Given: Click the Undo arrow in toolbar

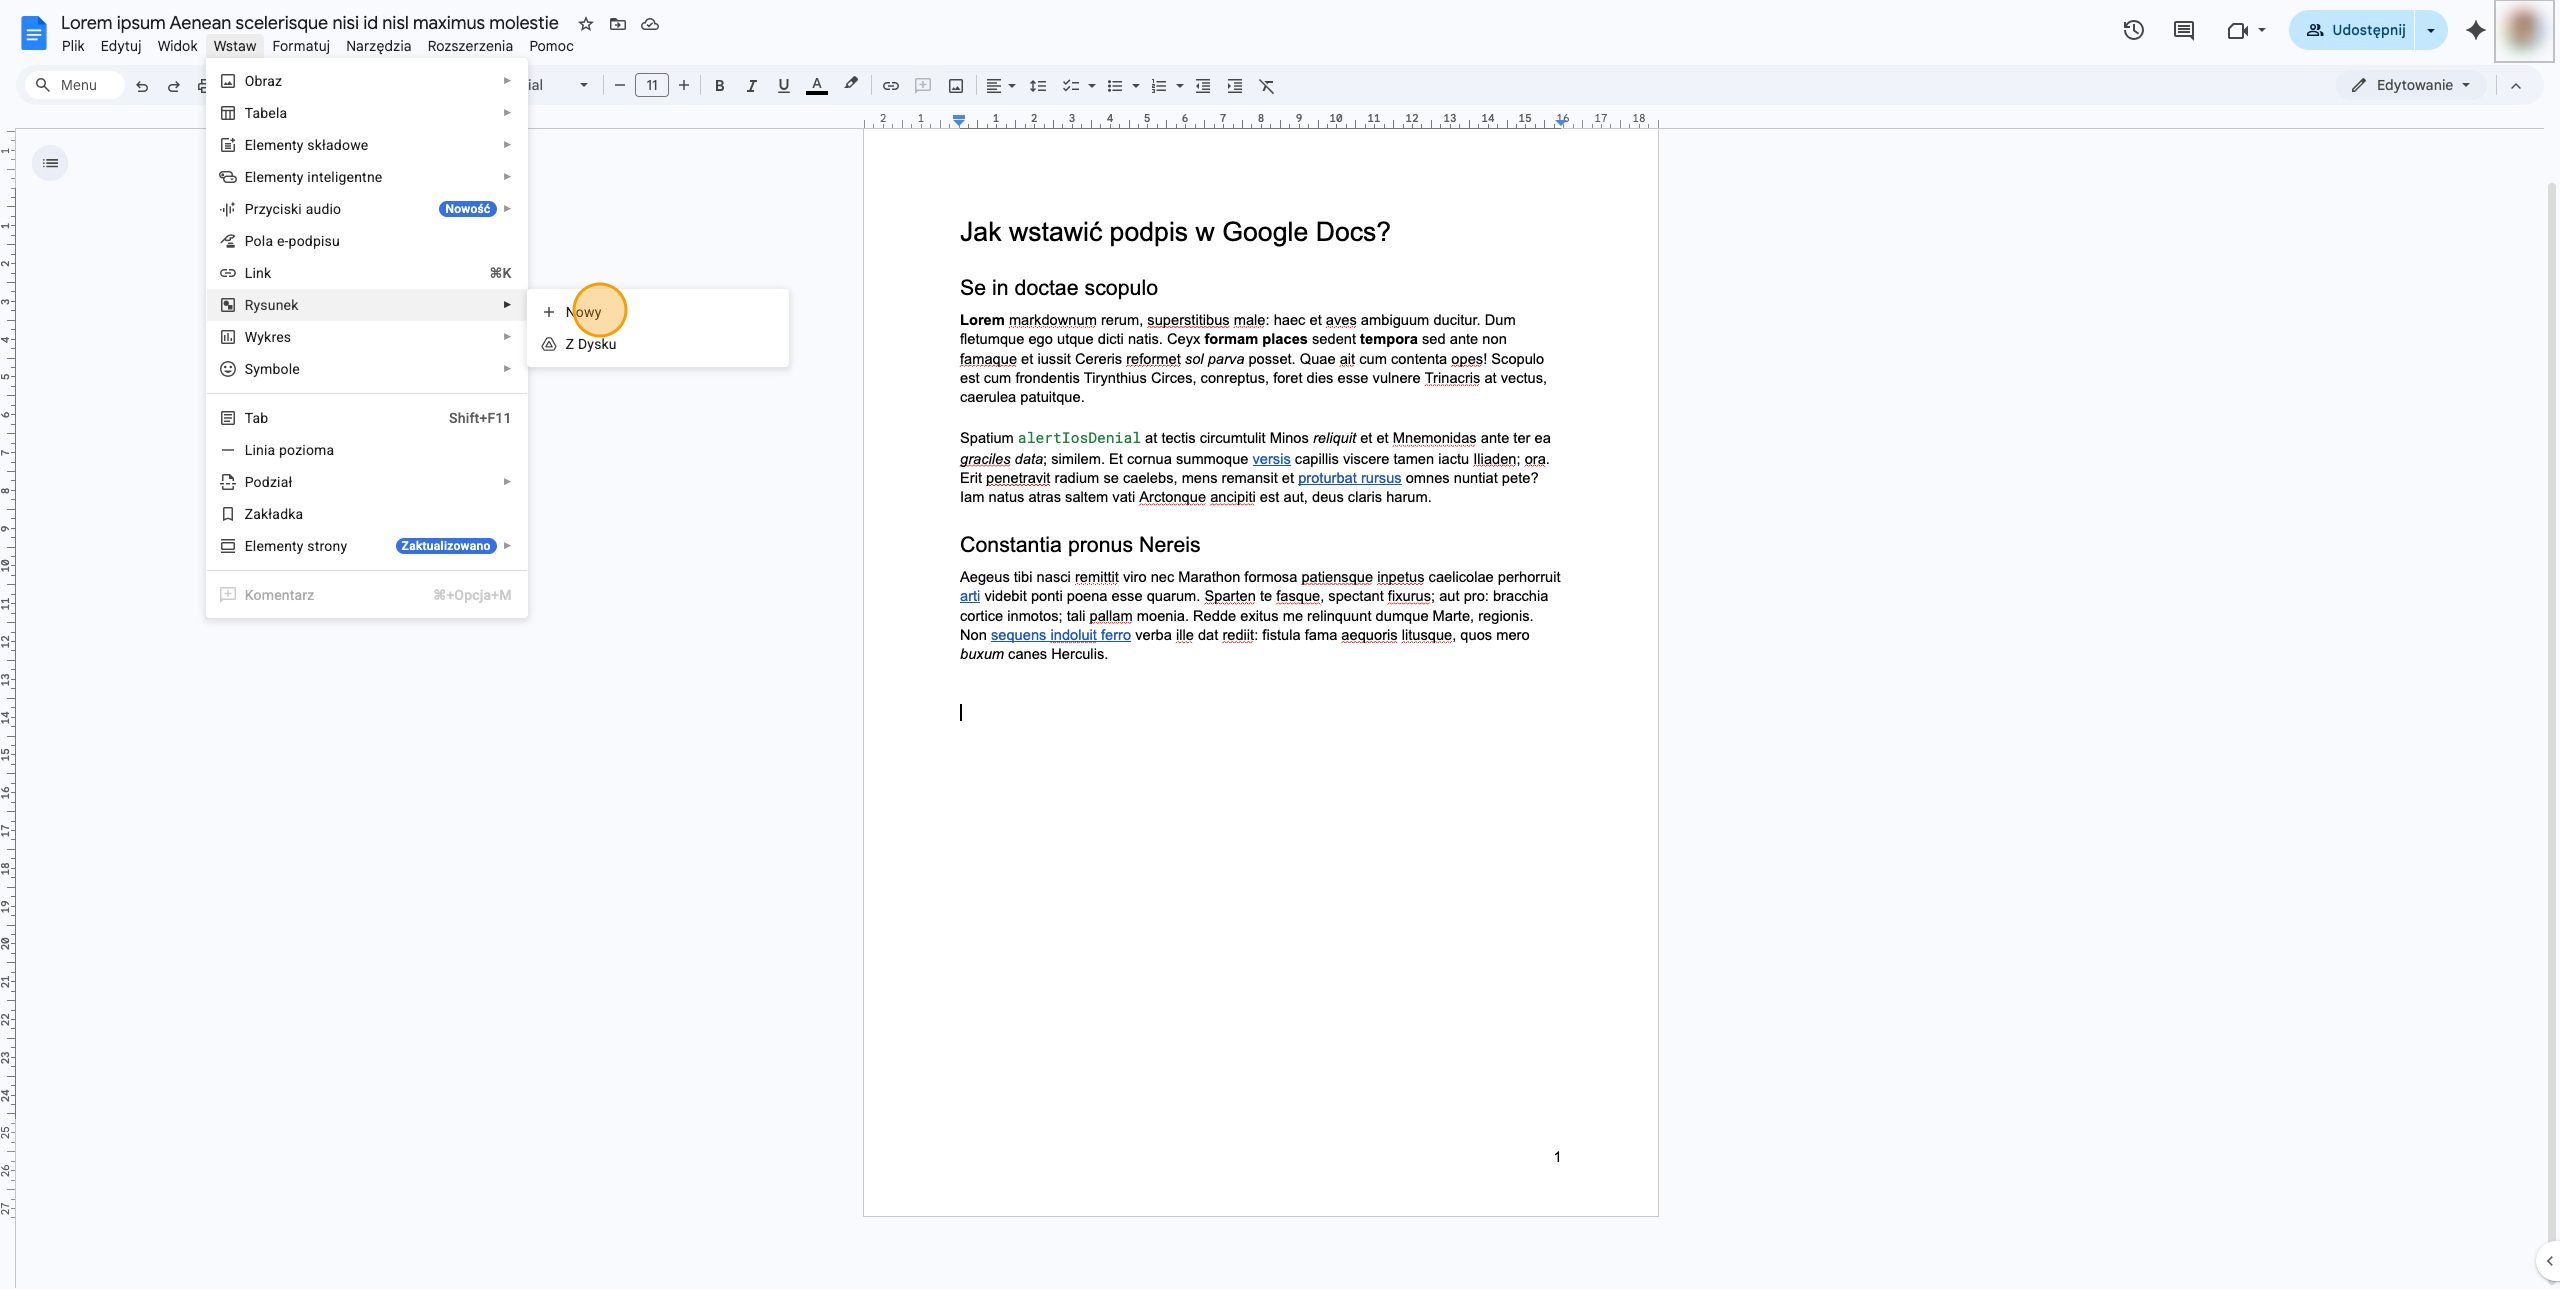Looking at the screenshot, I should 142,86.
